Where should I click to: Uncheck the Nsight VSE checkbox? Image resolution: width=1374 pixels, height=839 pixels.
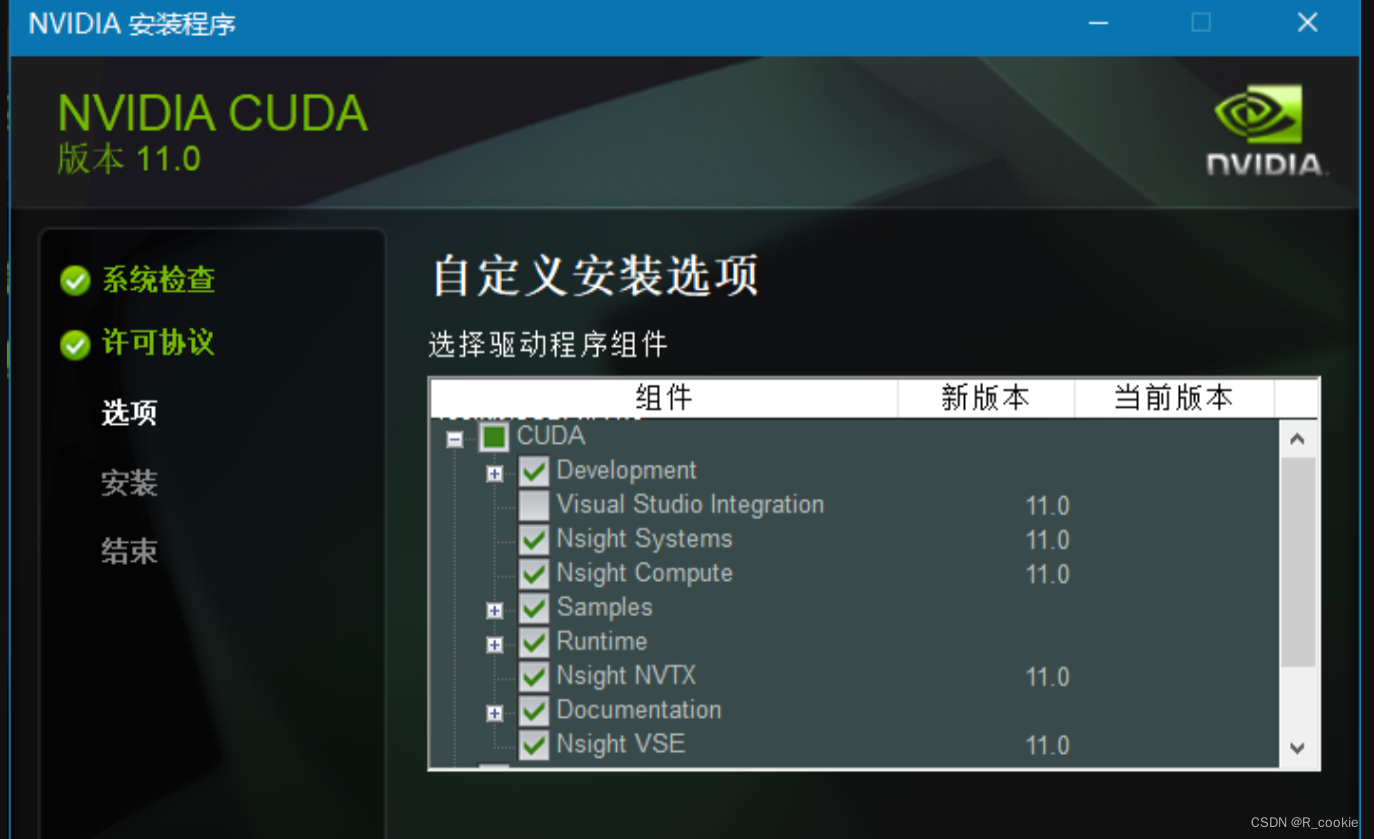[x=534, y=744]
